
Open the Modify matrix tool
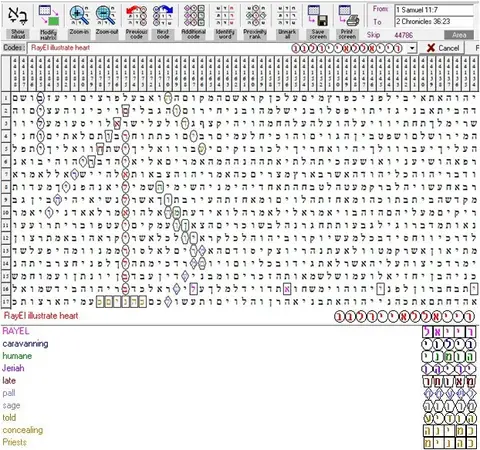point(48,21)
